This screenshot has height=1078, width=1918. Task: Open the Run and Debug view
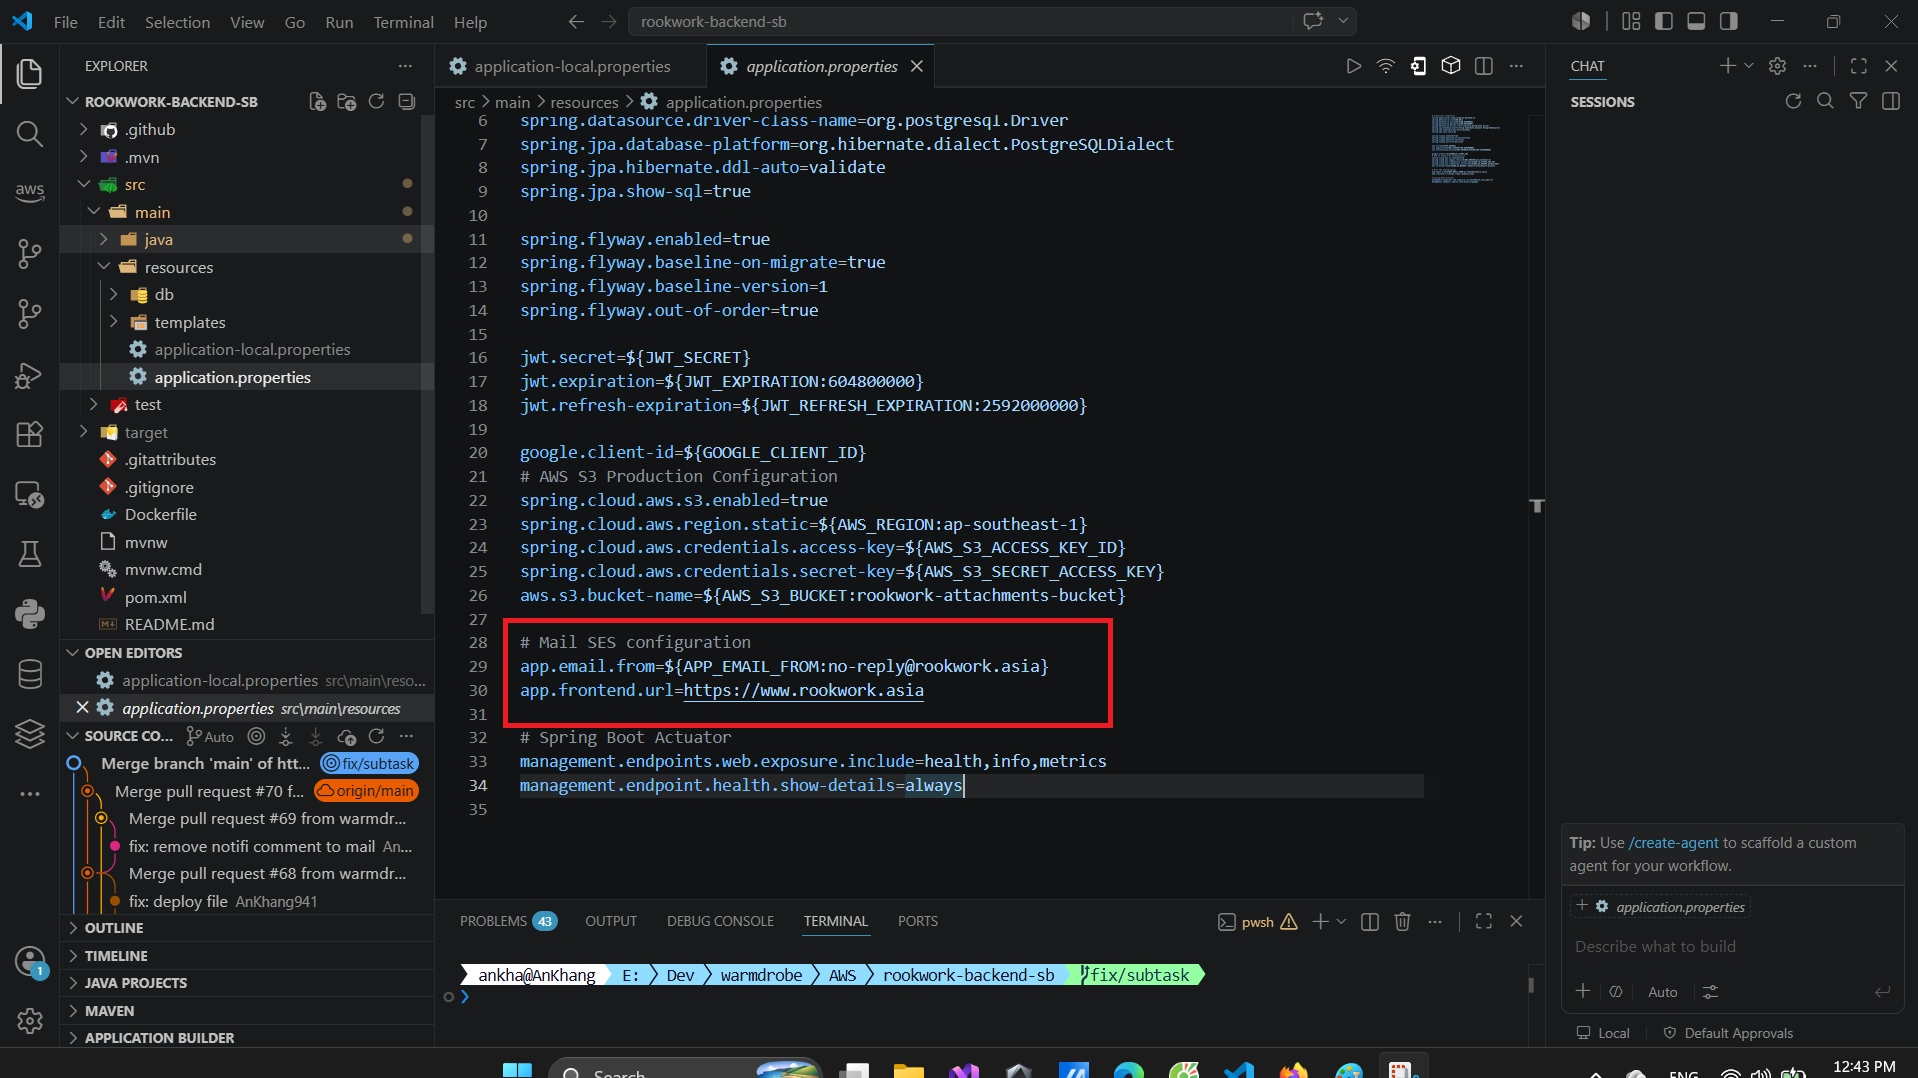[x=30, y=374]
